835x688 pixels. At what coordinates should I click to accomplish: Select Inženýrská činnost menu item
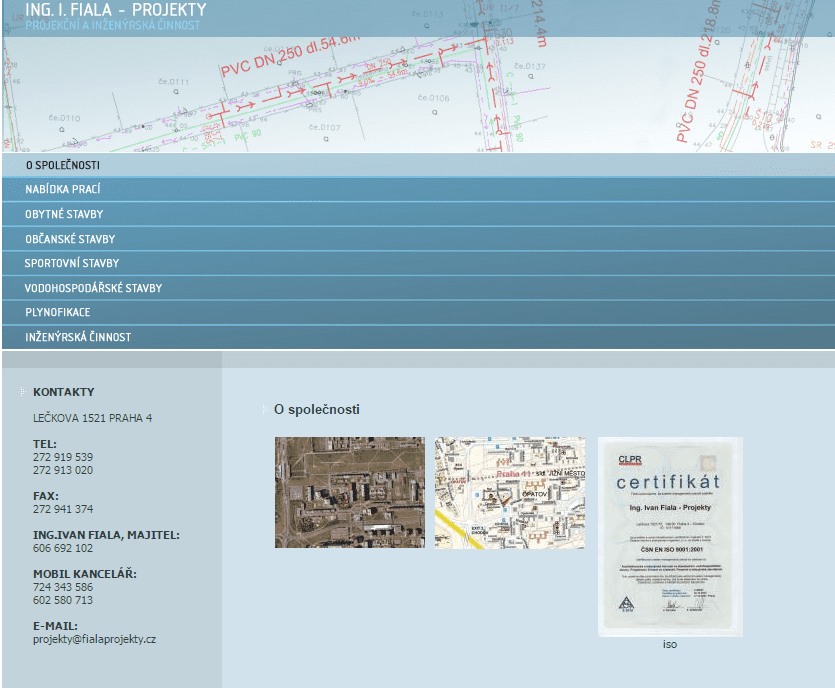tap(418, 337)
